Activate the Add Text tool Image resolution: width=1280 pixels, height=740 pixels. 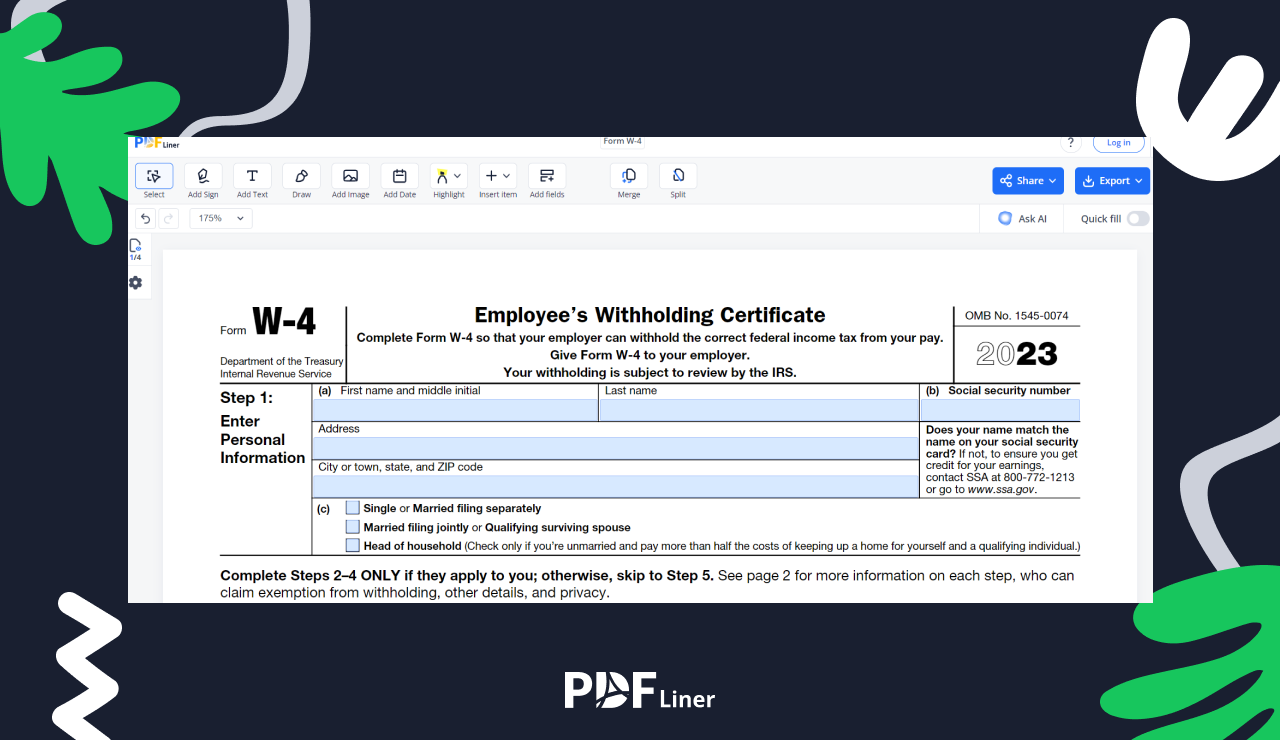[252, 180]
